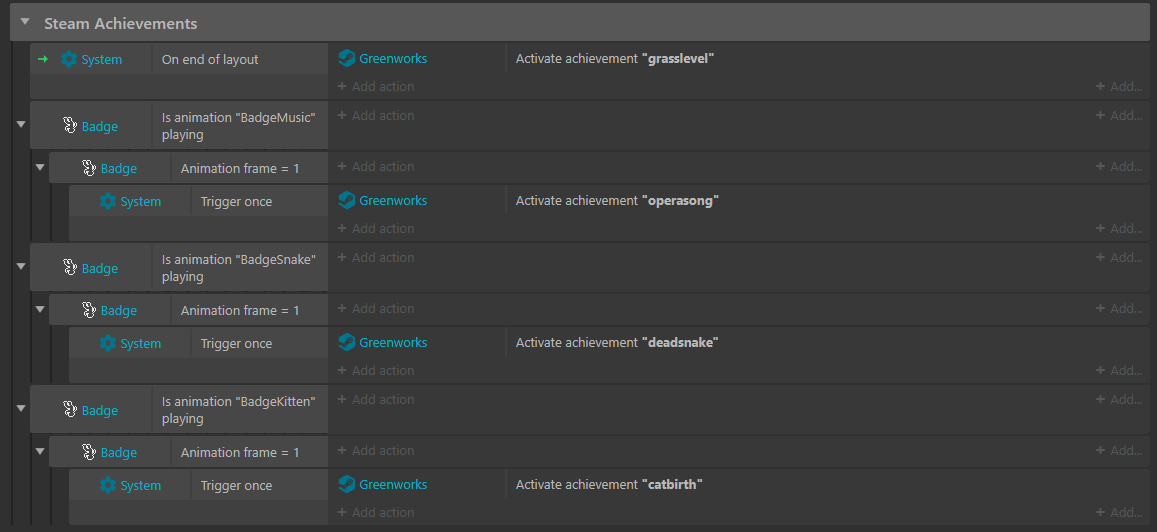Select the Greenworks icon for the operasong action
The width and height of the screenshot is (1157, 532).
tap(346, 200)
